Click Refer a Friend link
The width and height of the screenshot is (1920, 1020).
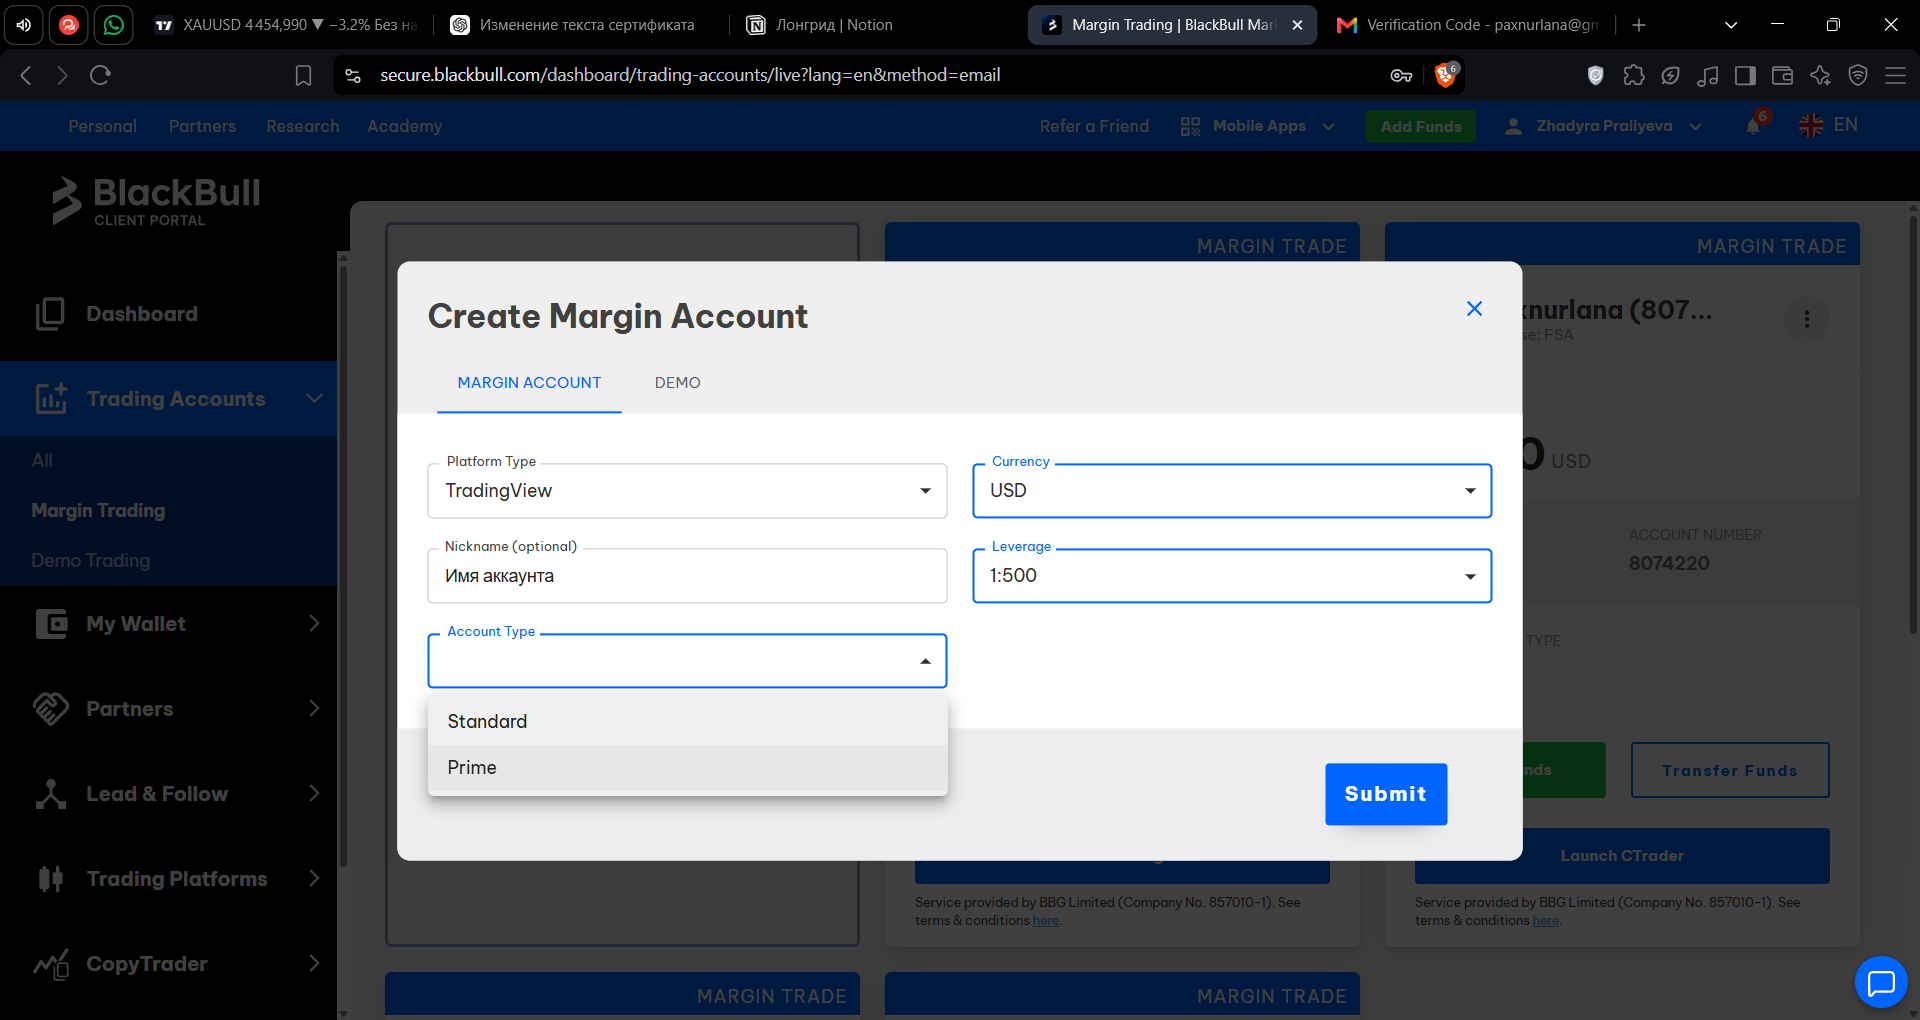click(x=1094, y=126)
